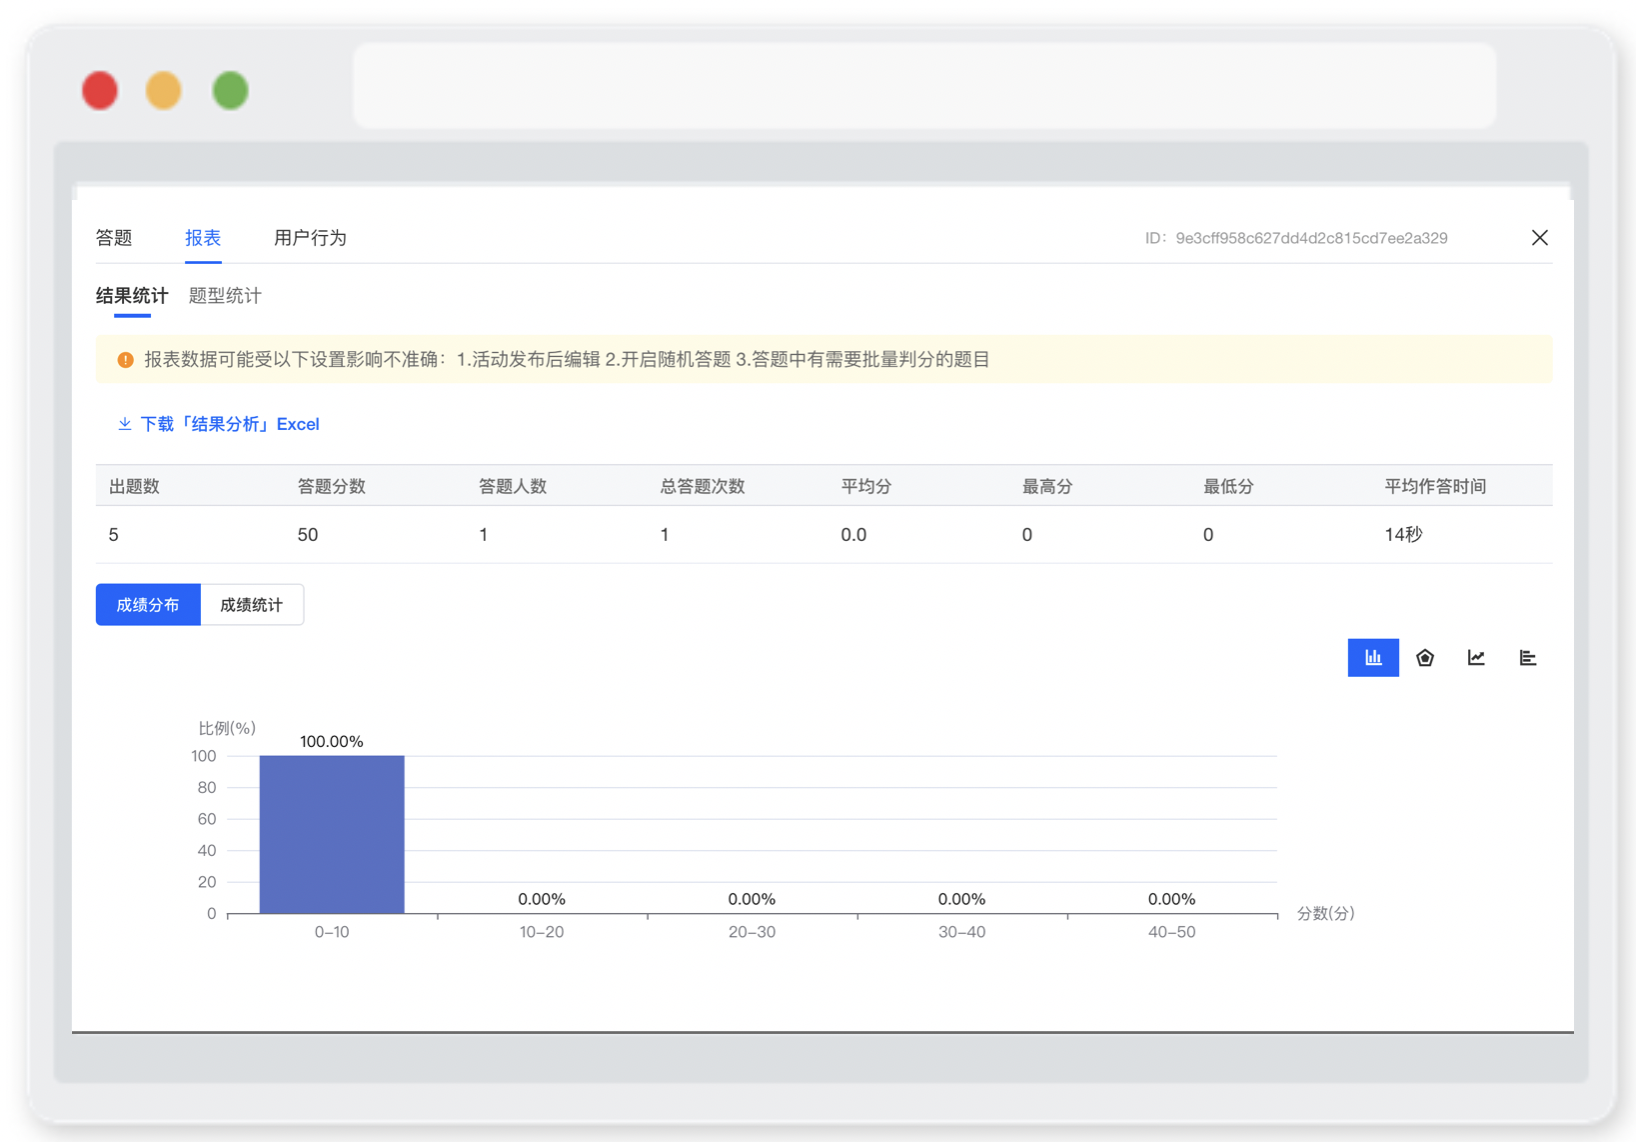Click the download arrow icon beside Excel link
Screen dimensions: 1636x1142
click(125, 424)
